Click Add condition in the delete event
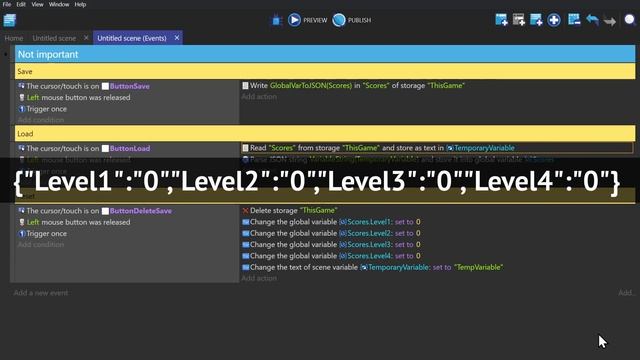640x360 pixels. pos(41,244)
